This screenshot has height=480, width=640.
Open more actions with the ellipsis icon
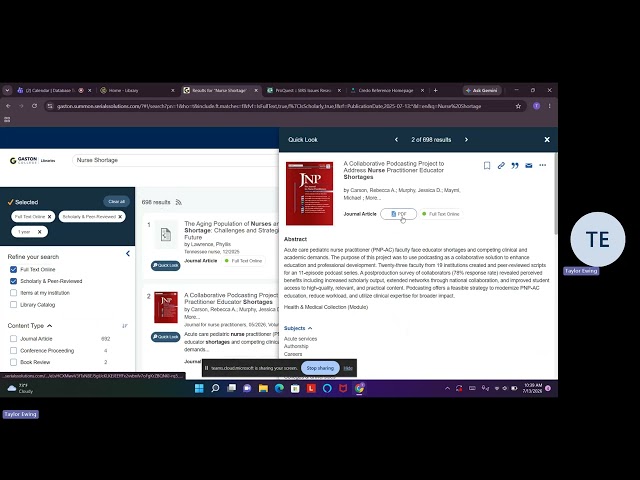pos(542,165)
